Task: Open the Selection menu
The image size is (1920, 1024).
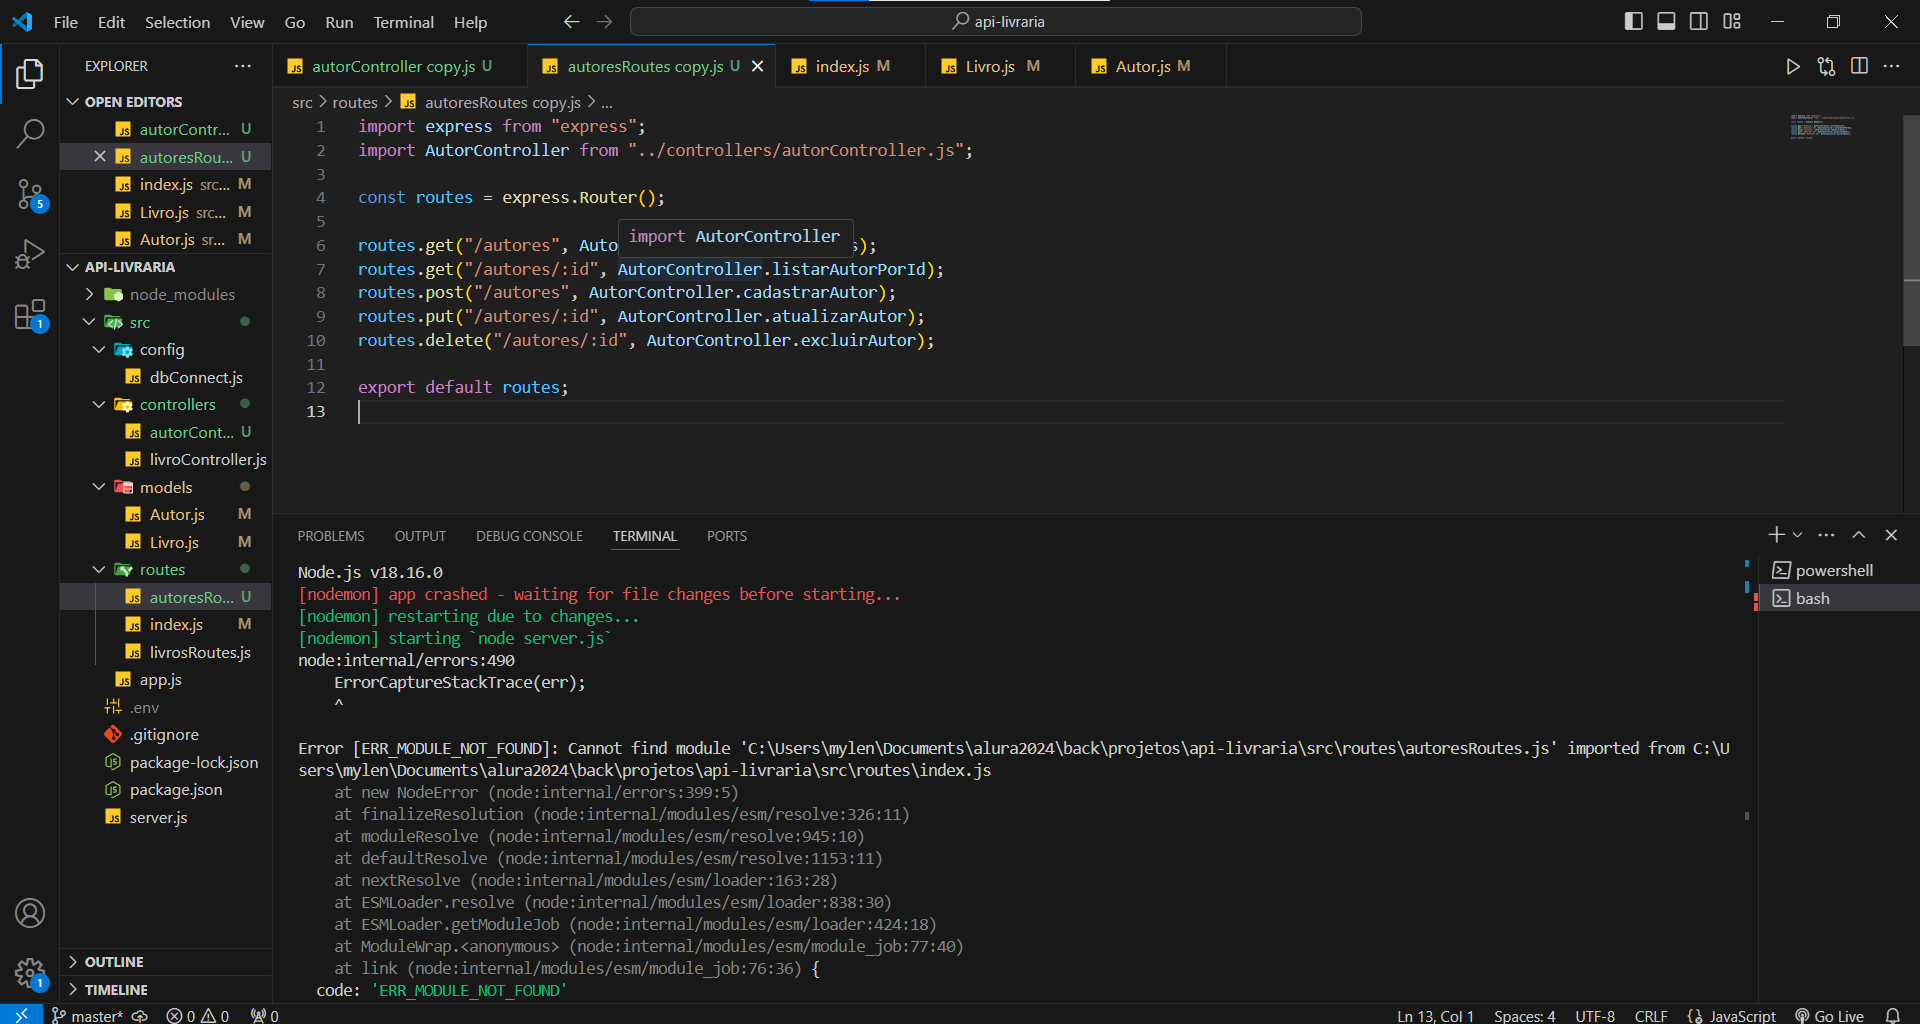Action: [177, 22]
